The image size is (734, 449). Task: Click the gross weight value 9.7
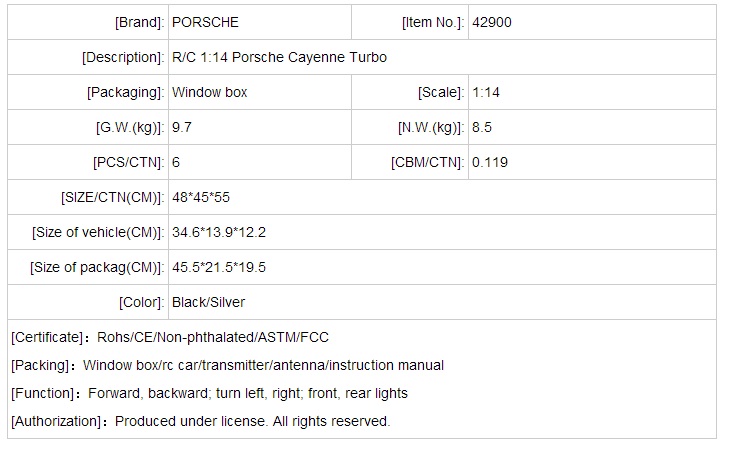[x=182, y=127]
